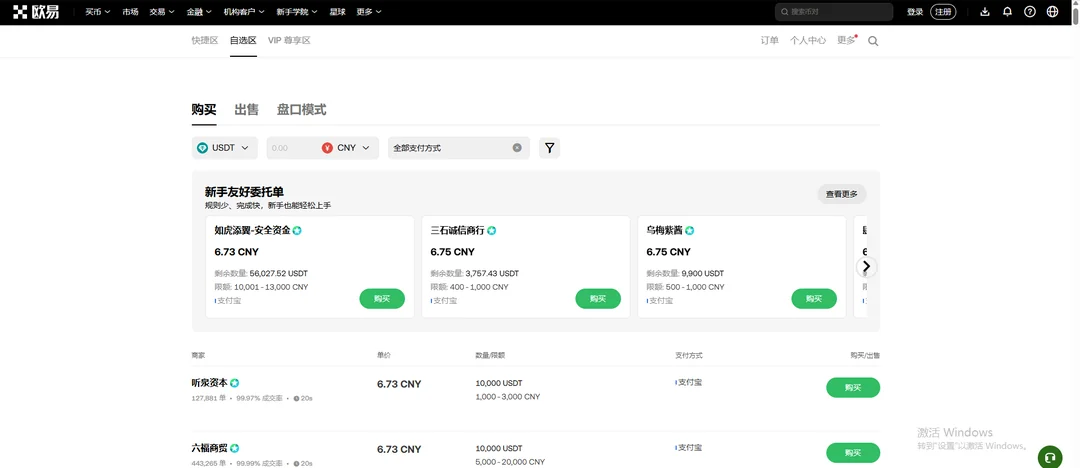Open the 市场 menu item
The width and height of the screenshot is (1080, 468).
[x=130, y=12]
